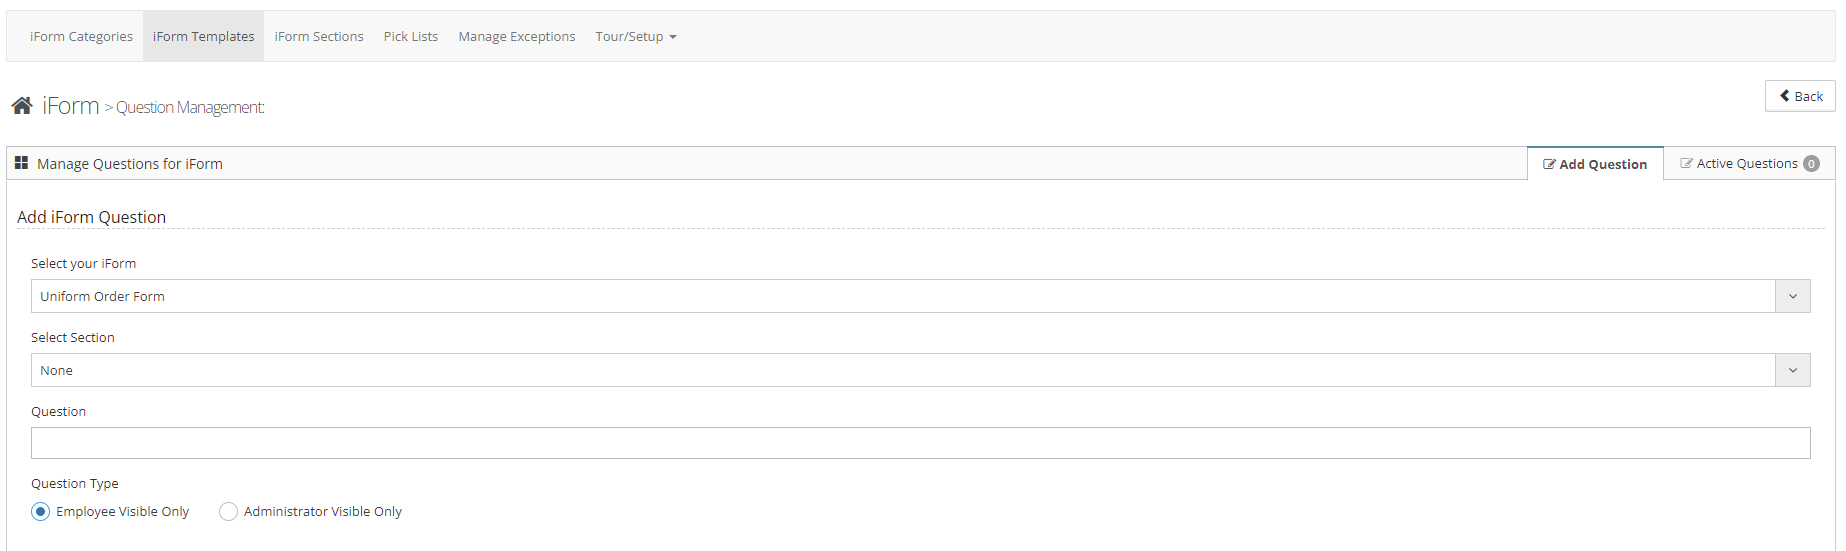Click the Active Questions count badge
The width and height of the screenshot is (1846, 551).
(x=1811, y=164)
